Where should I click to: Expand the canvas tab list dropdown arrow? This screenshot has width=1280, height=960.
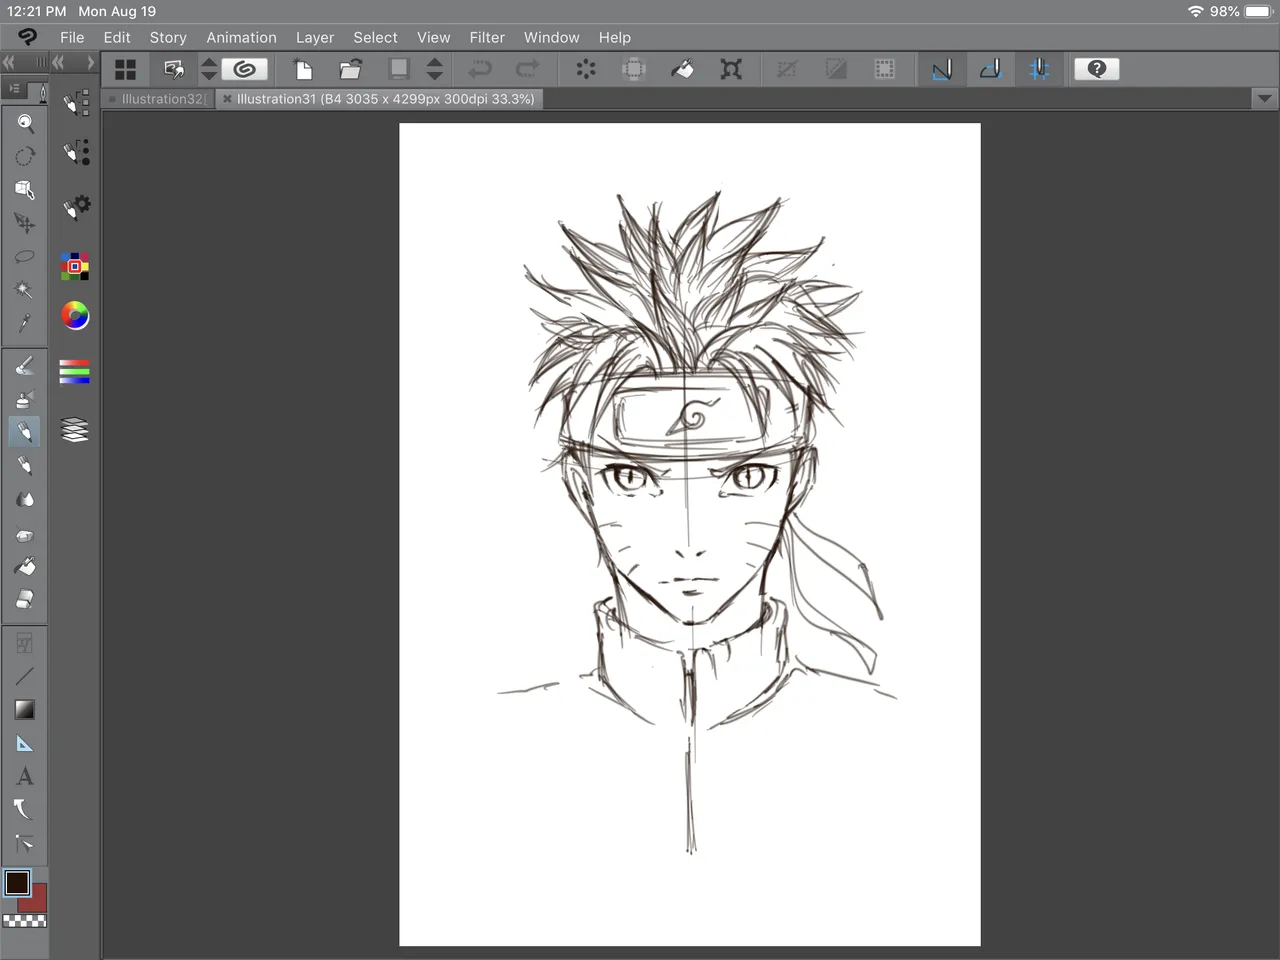tap(1264, 99)
